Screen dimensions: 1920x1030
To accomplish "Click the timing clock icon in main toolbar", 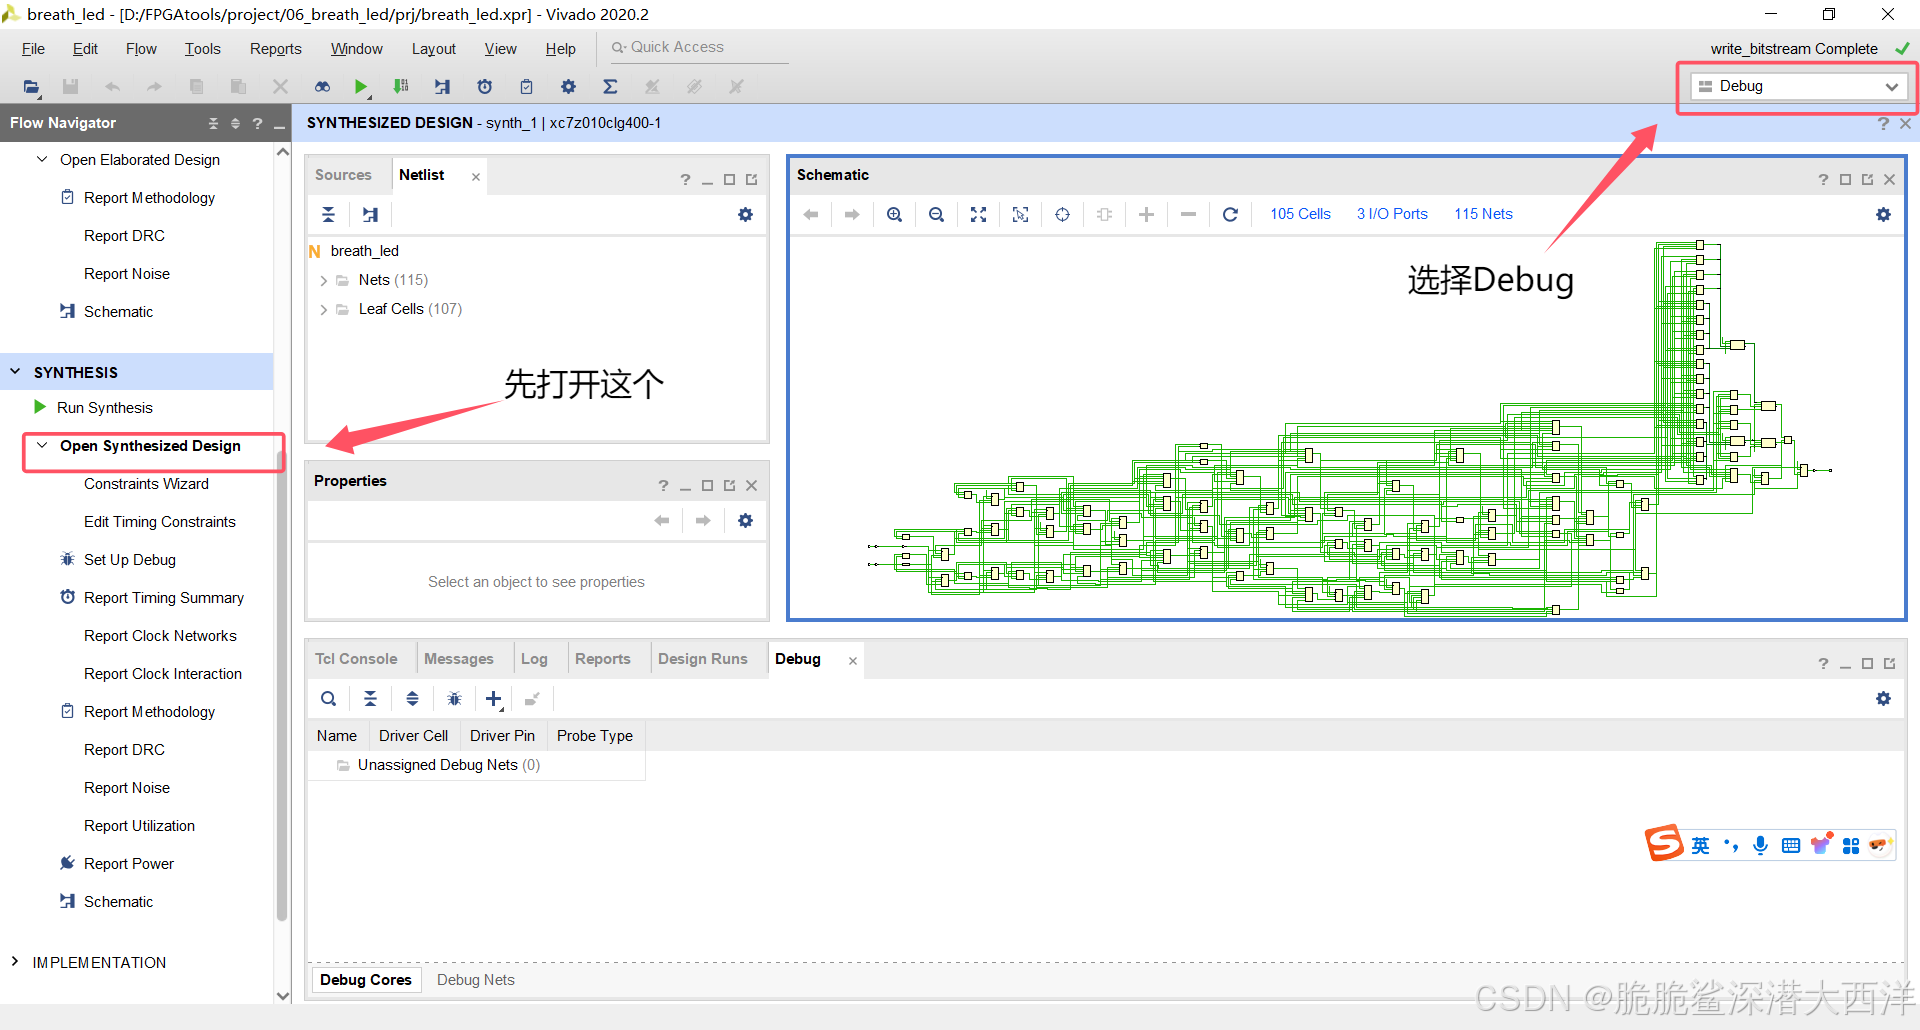I will (x=485, y=87).
